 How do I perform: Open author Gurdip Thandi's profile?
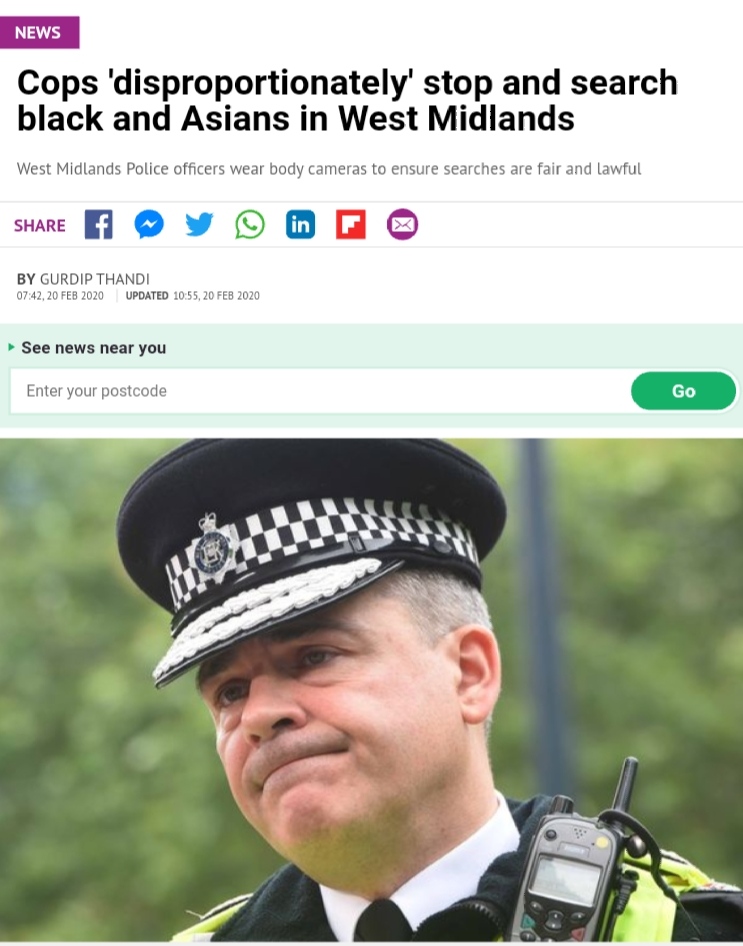[x=94, y=279]
